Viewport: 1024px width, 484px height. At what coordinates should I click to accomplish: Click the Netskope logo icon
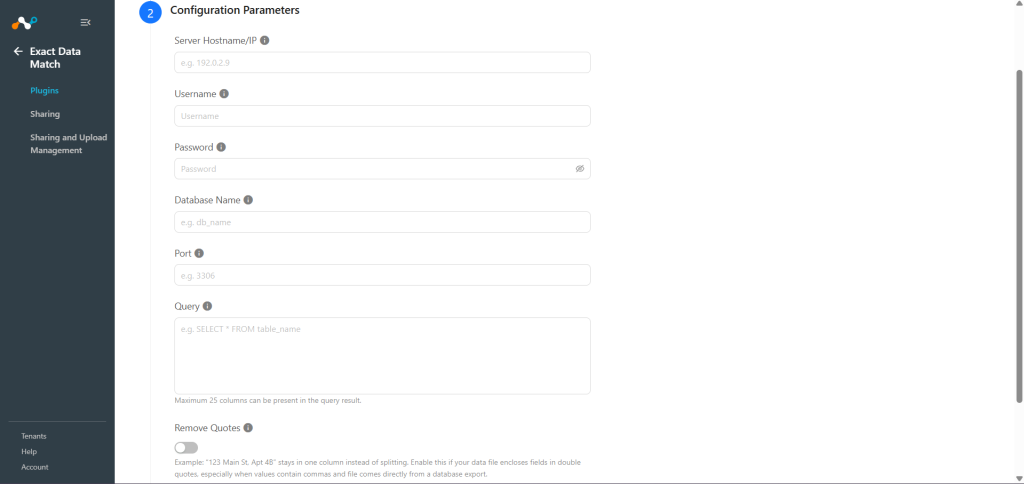pos(25,23)
